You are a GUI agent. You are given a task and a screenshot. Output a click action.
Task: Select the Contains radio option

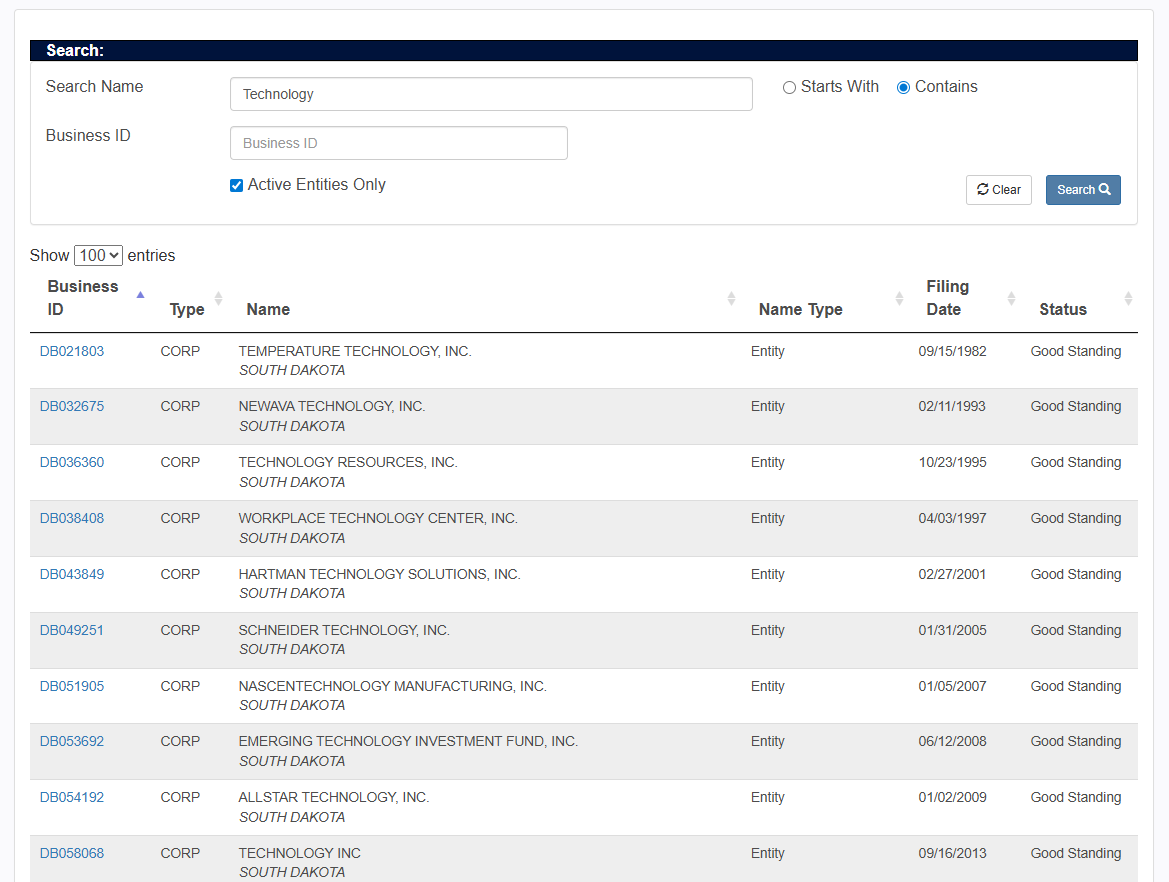(x=904, y=88)
